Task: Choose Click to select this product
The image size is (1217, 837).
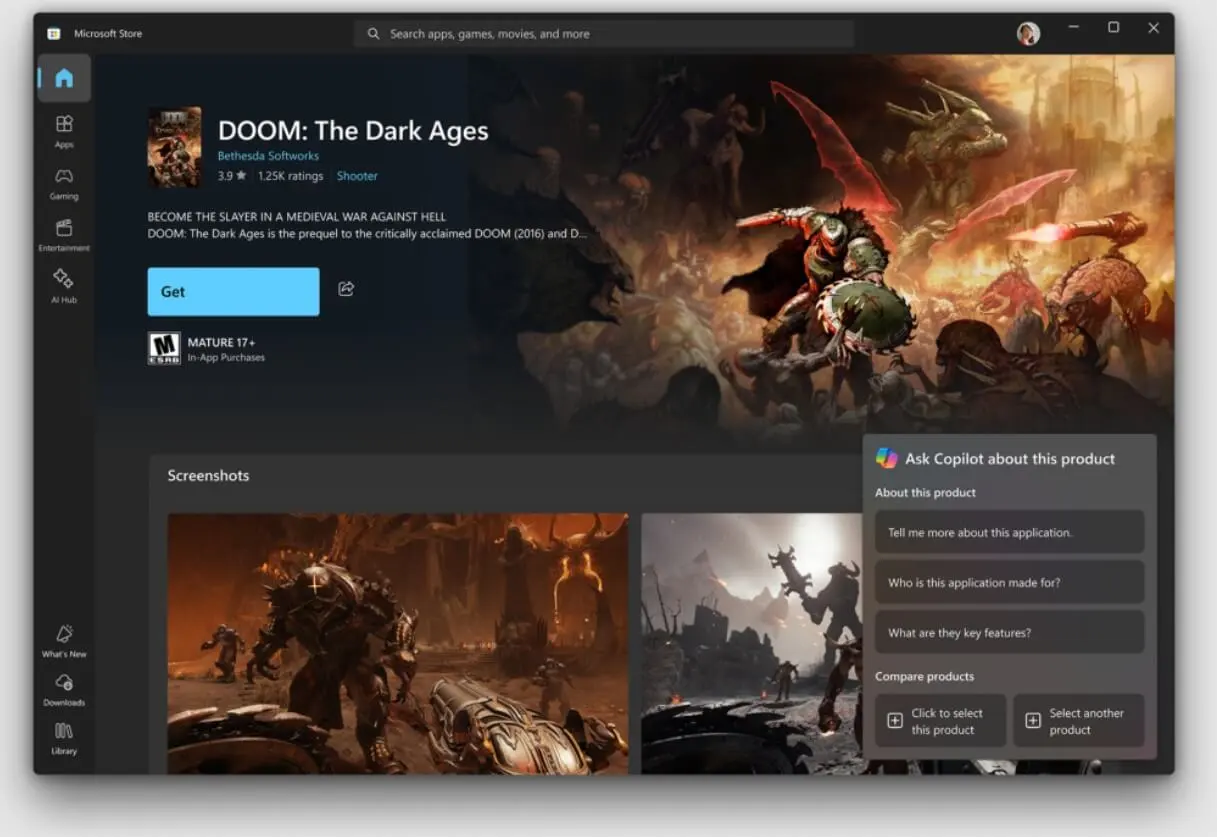Action: click(x=940, y=721)
